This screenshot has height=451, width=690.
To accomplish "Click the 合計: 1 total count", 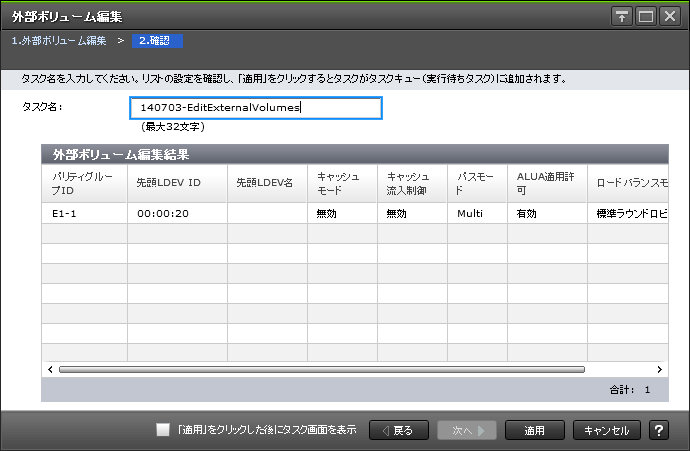I will pyautogui.click(x=630, y=389).
